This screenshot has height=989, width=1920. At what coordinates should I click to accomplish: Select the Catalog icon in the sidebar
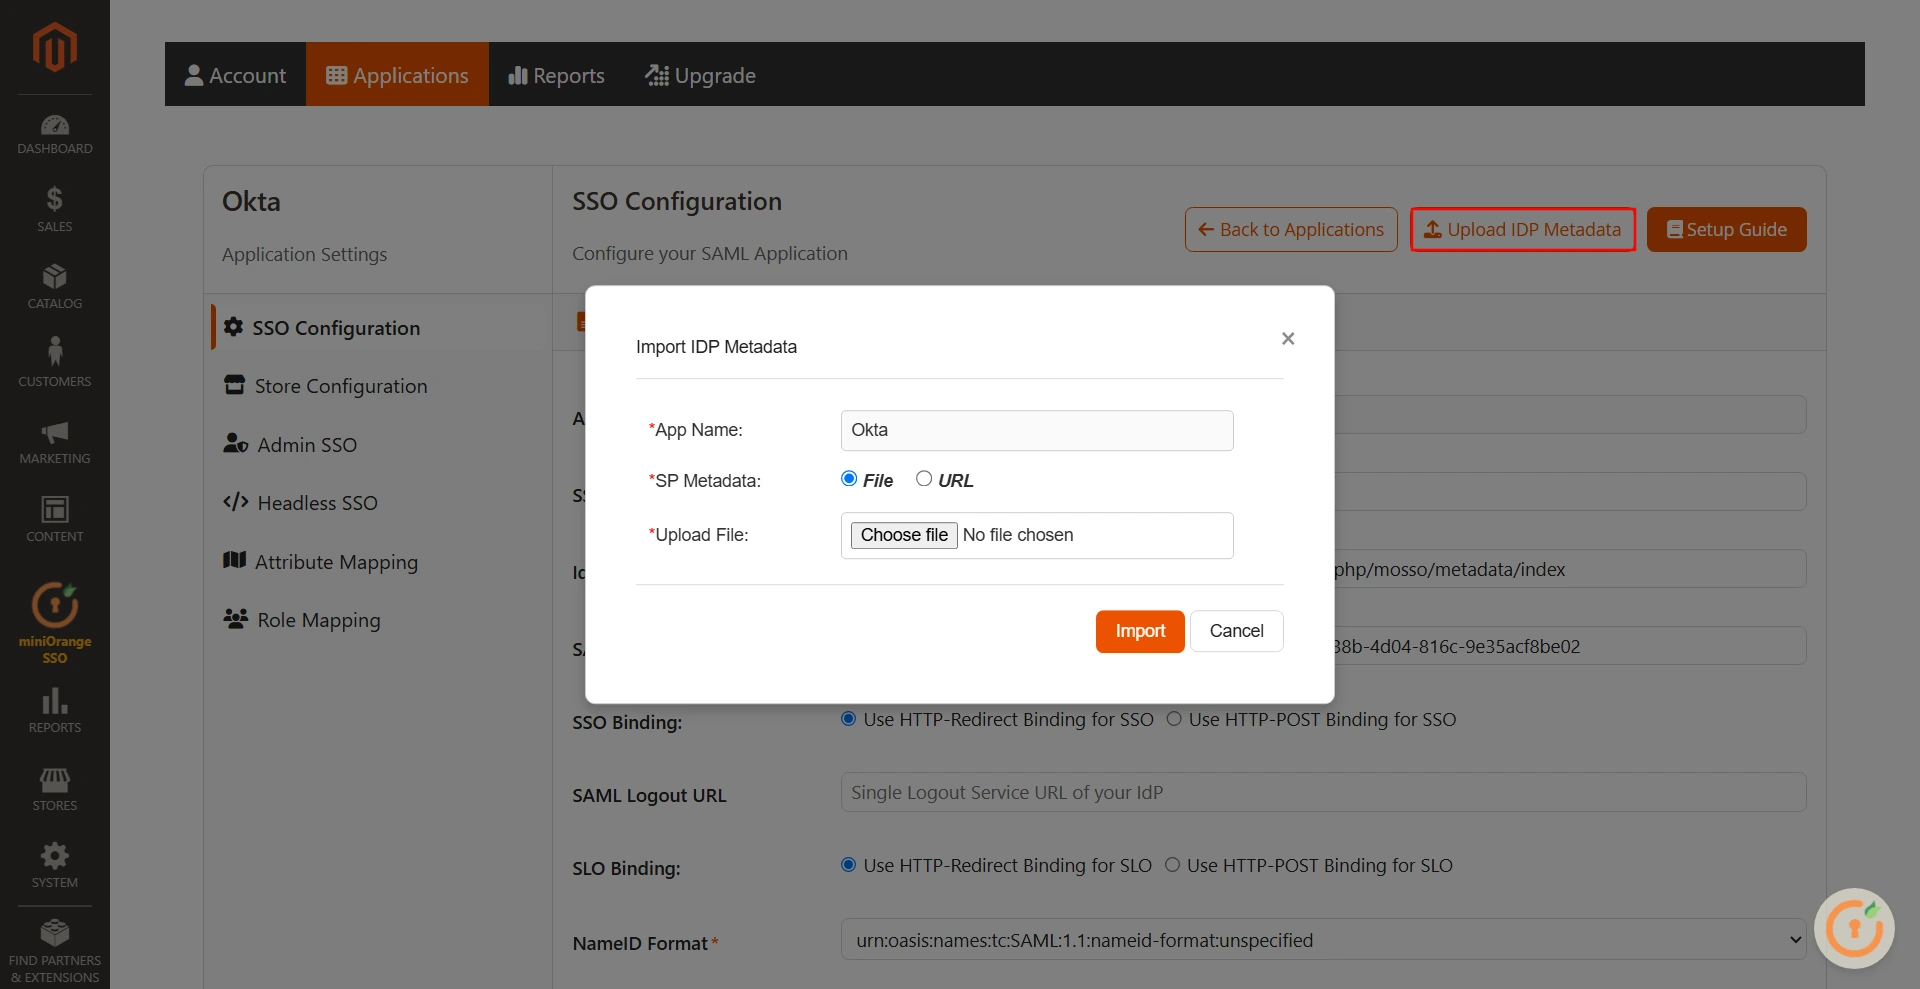(54, 283)
